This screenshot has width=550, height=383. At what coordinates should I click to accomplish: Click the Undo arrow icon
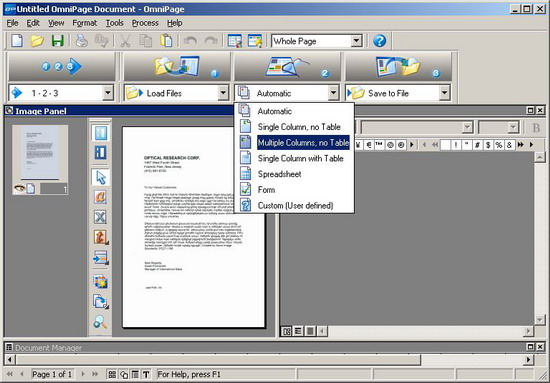coord(190,41)
